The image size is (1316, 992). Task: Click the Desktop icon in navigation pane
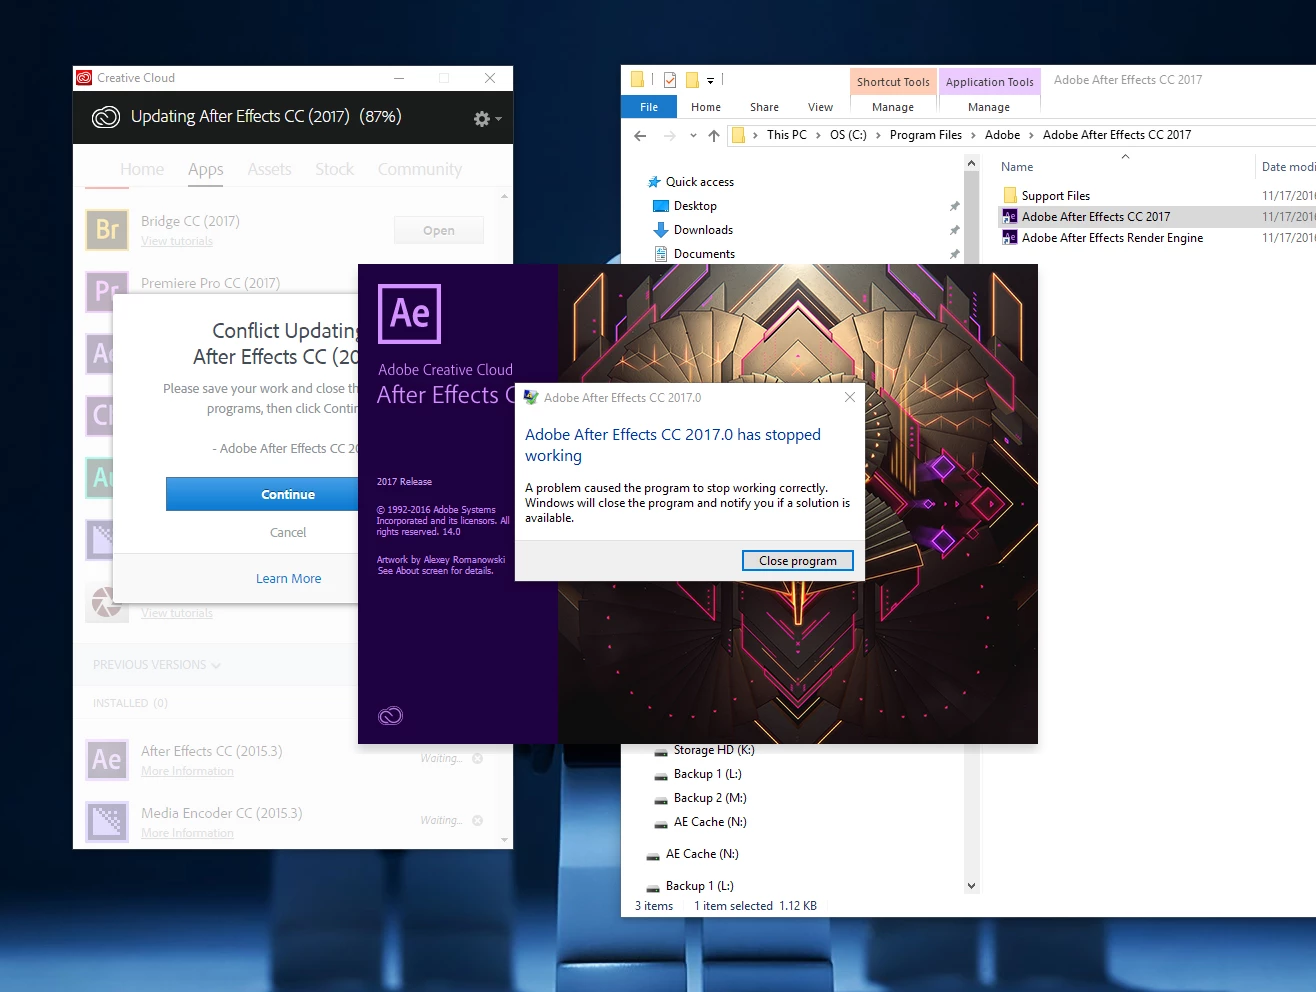point(660,206)
